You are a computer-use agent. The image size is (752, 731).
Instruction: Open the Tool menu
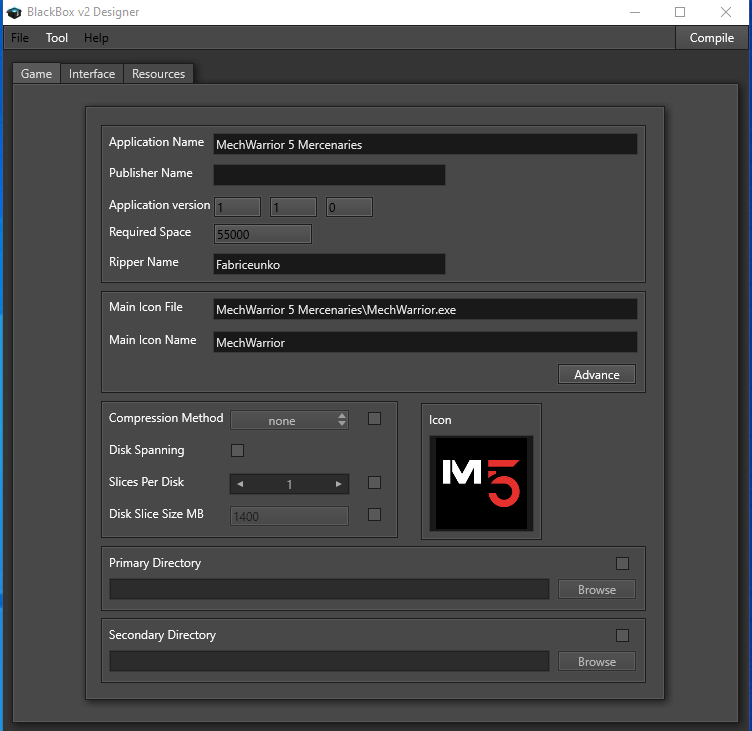point(57,38)
